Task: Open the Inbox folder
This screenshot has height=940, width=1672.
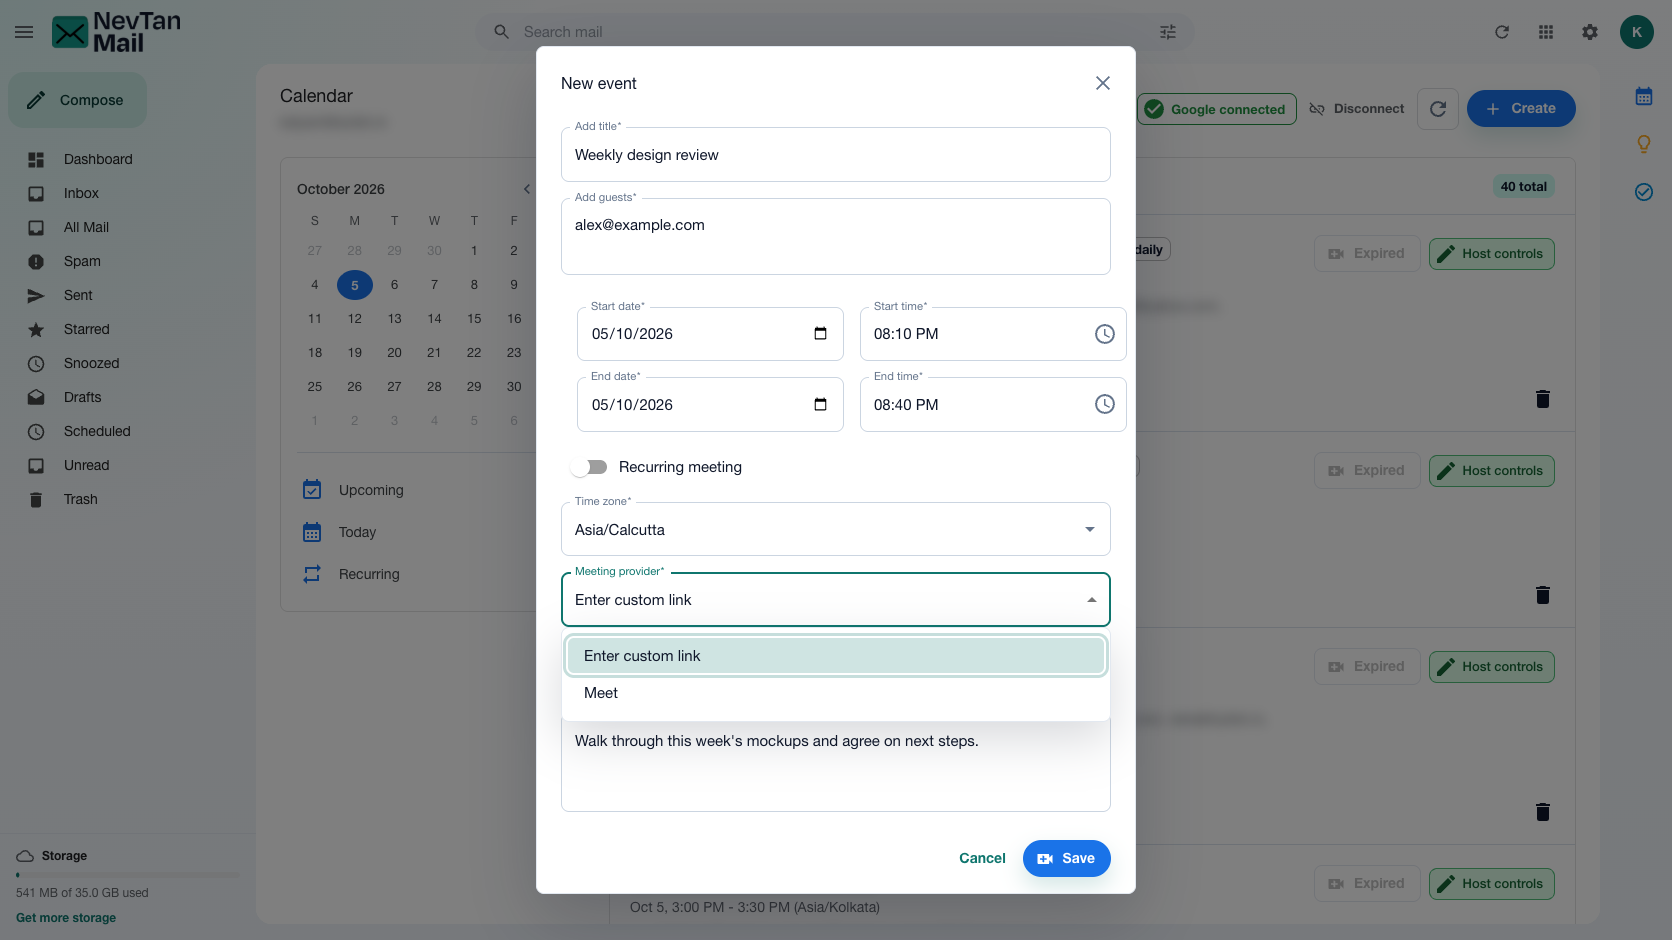Action: [81, 193]
